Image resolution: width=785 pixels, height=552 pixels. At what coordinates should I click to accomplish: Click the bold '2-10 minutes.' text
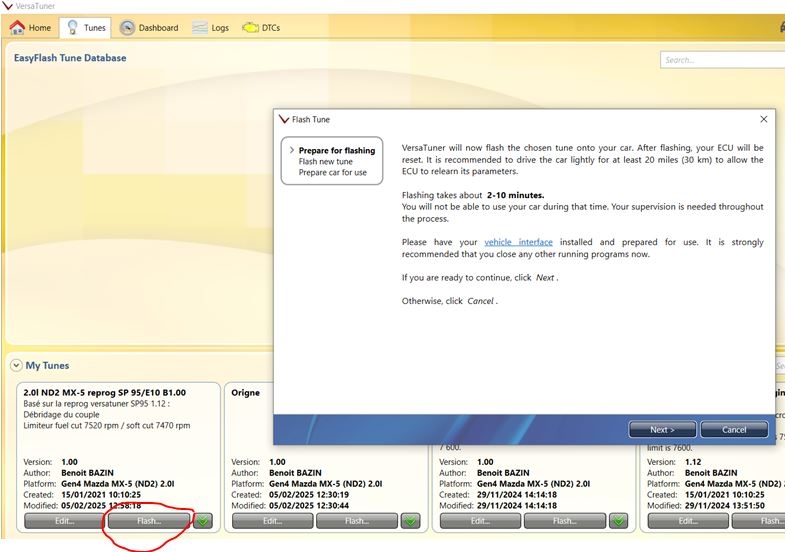515,195
